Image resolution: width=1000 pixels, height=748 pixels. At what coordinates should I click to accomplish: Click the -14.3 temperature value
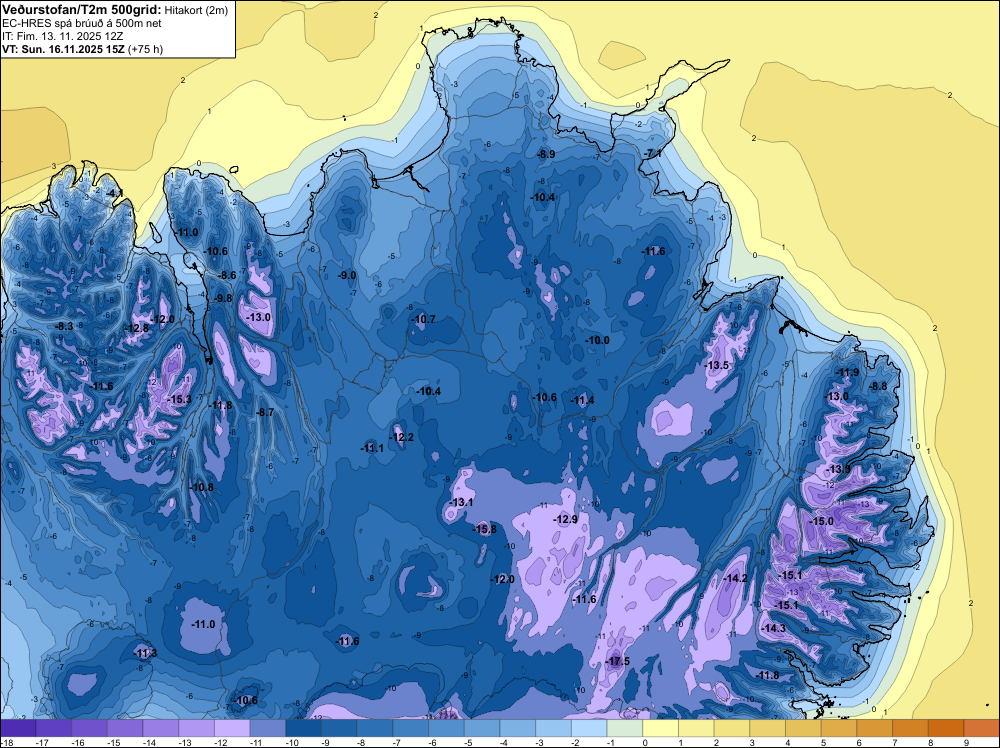coord(774,628)
